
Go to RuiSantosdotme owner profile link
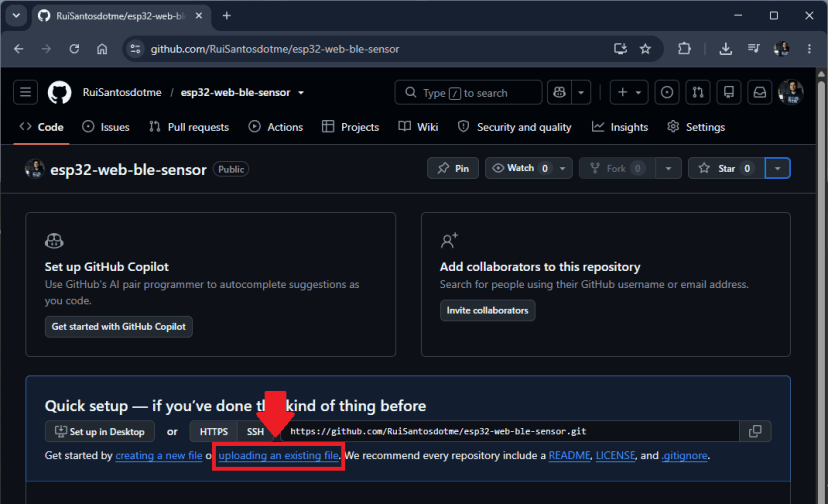(x=122, y=92)
